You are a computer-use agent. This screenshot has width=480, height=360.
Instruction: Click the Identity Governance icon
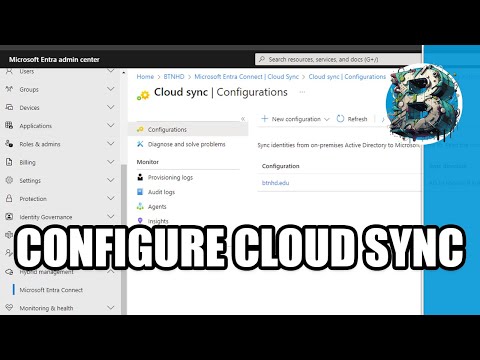pyautogui.click(x=9, y=217)
